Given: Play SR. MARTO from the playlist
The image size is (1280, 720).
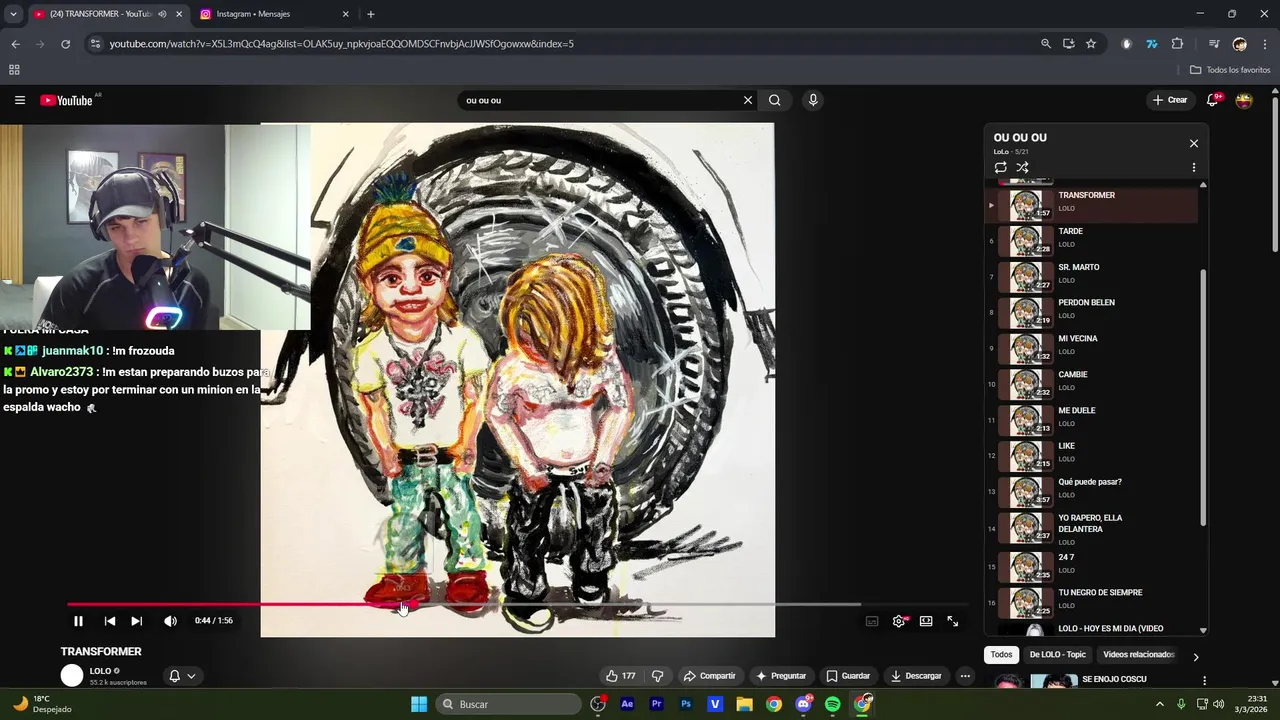Looking at the screenshot, I should pyautogui.click(x=1092, y=276).
